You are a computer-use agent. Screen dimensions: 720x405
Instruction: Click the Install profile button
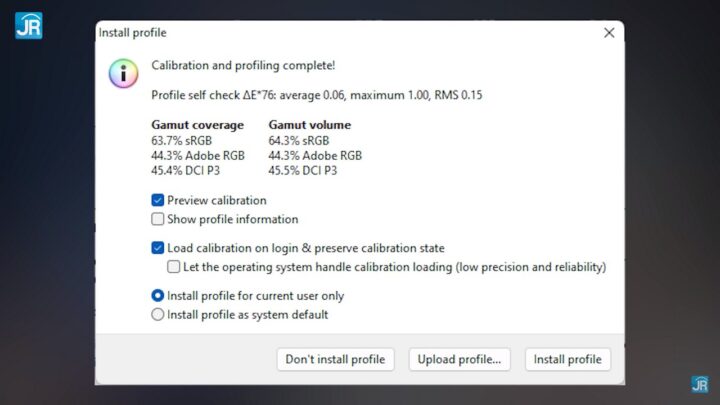[567, 359]
